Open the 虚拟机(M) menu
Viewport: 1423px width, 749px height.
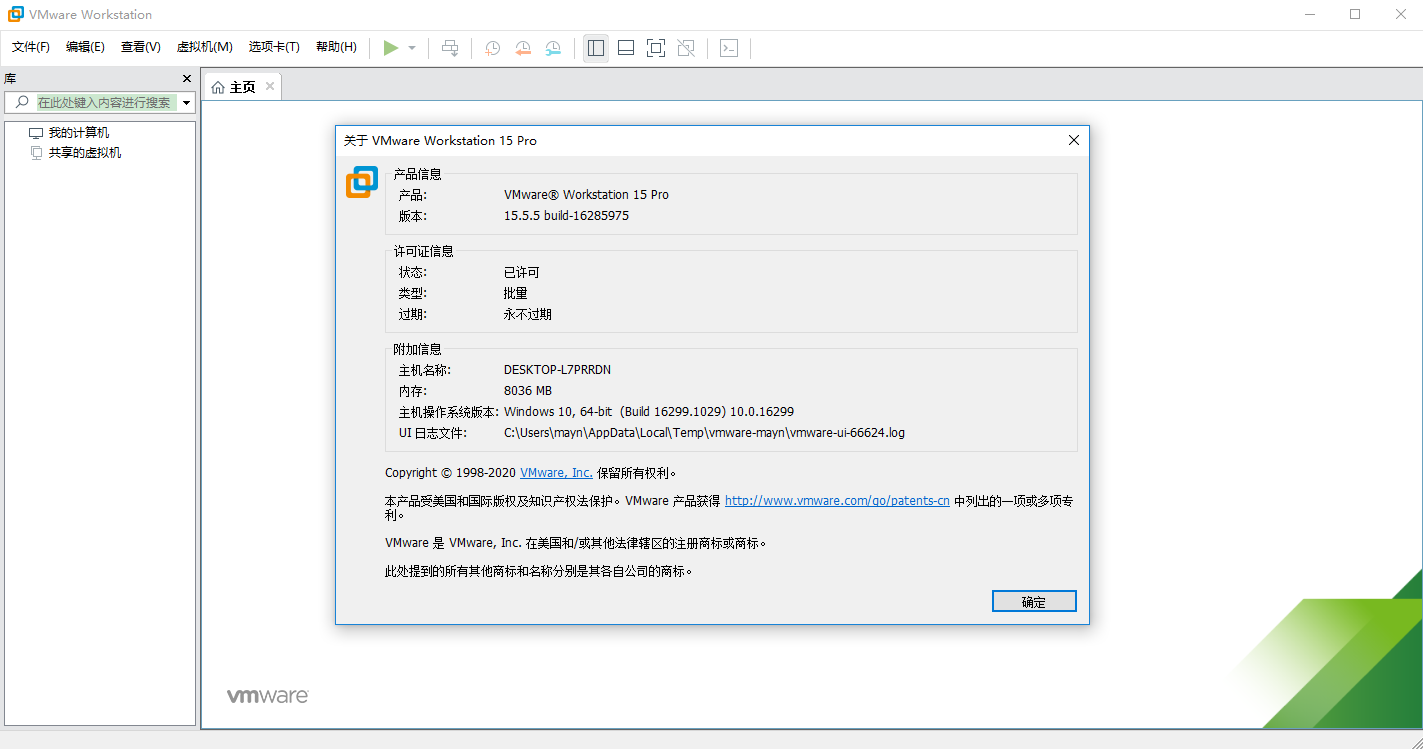(204, 46)
